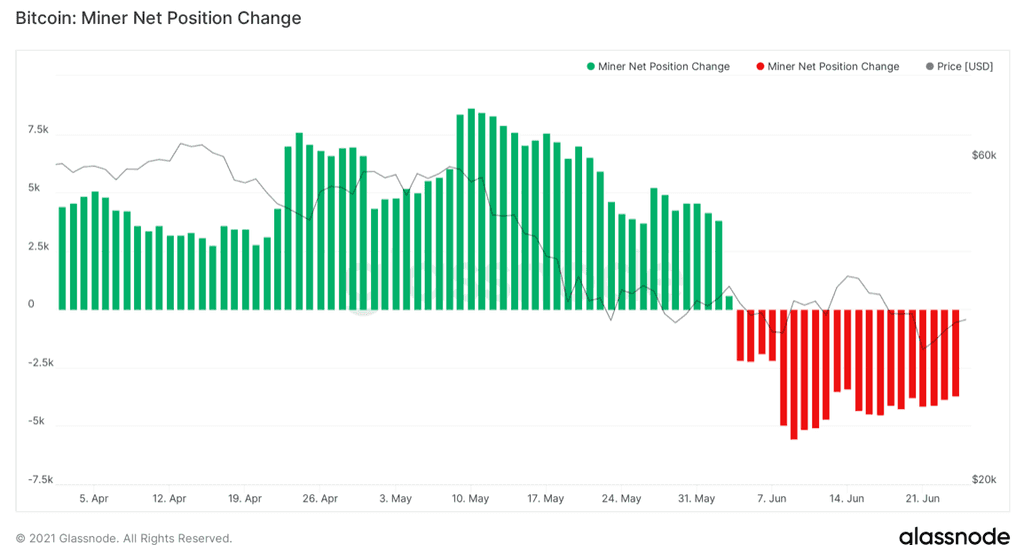Select the 21. Jun date label
Image resolution: width=1024 pixels, height=545 pixels.
pos(922,498)
